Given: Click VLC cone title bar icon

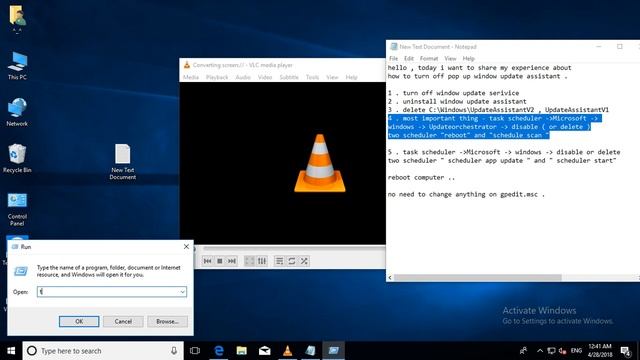Looking at the screenshot, I should 187,65.
